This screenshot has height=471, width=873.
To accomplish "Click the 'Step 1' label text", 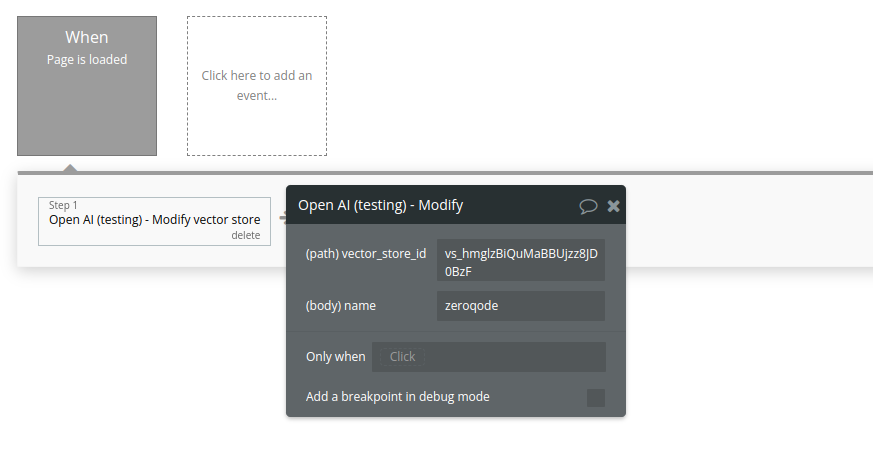I will pyautogui.click(x=63, y=205).
